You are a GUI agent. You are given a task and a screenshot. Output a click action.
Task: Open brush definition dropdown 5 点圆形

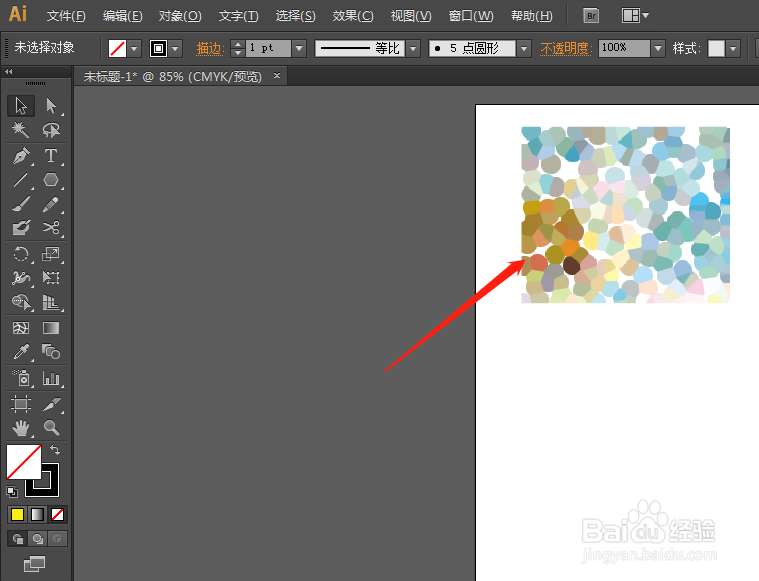click(x=524, y=48)
